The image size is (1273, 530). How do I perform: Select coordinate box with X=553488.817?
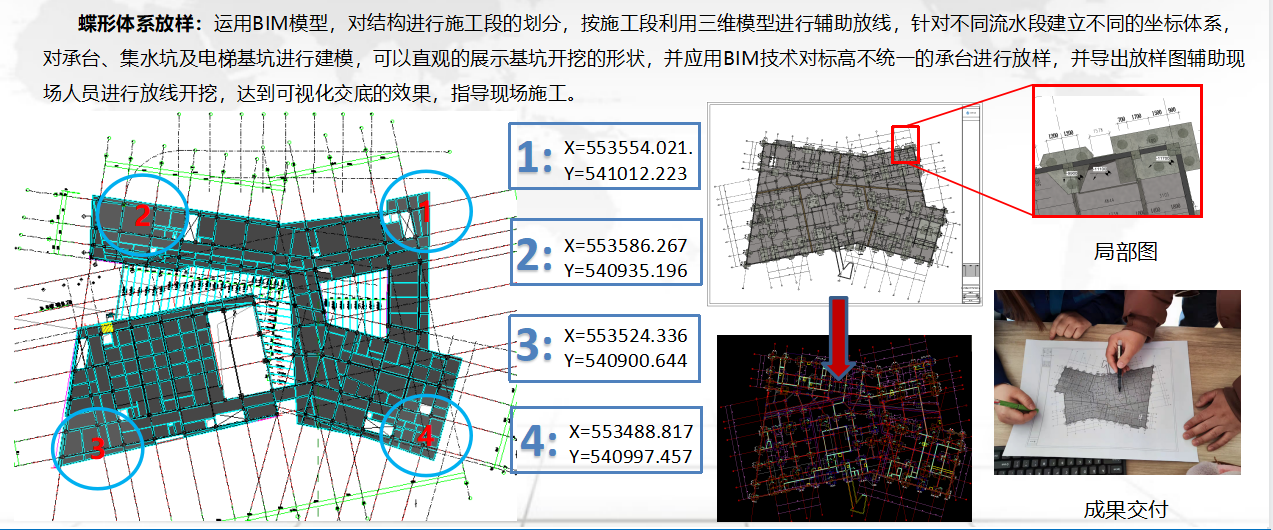click(x=601, y=440)
